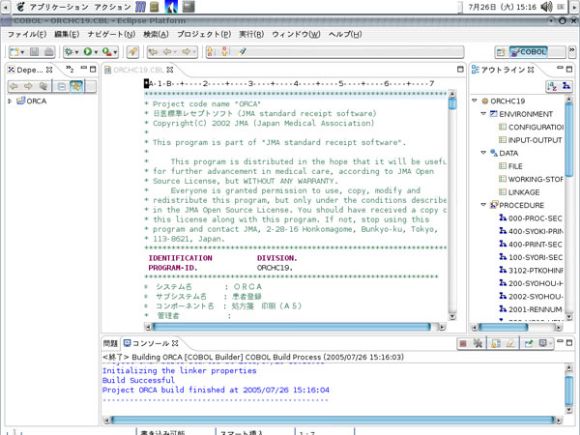Open the ナビゲート(N) menu
Image resolution: width=580 pixels, height=435 pixels.
click(111, 34)
